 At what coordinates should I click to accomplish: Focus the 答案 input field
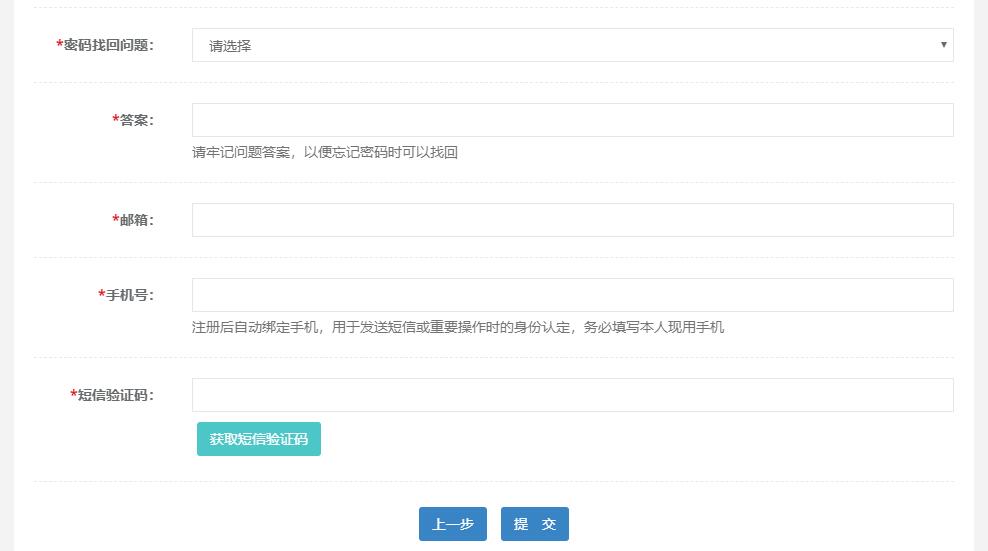(572, 120)
